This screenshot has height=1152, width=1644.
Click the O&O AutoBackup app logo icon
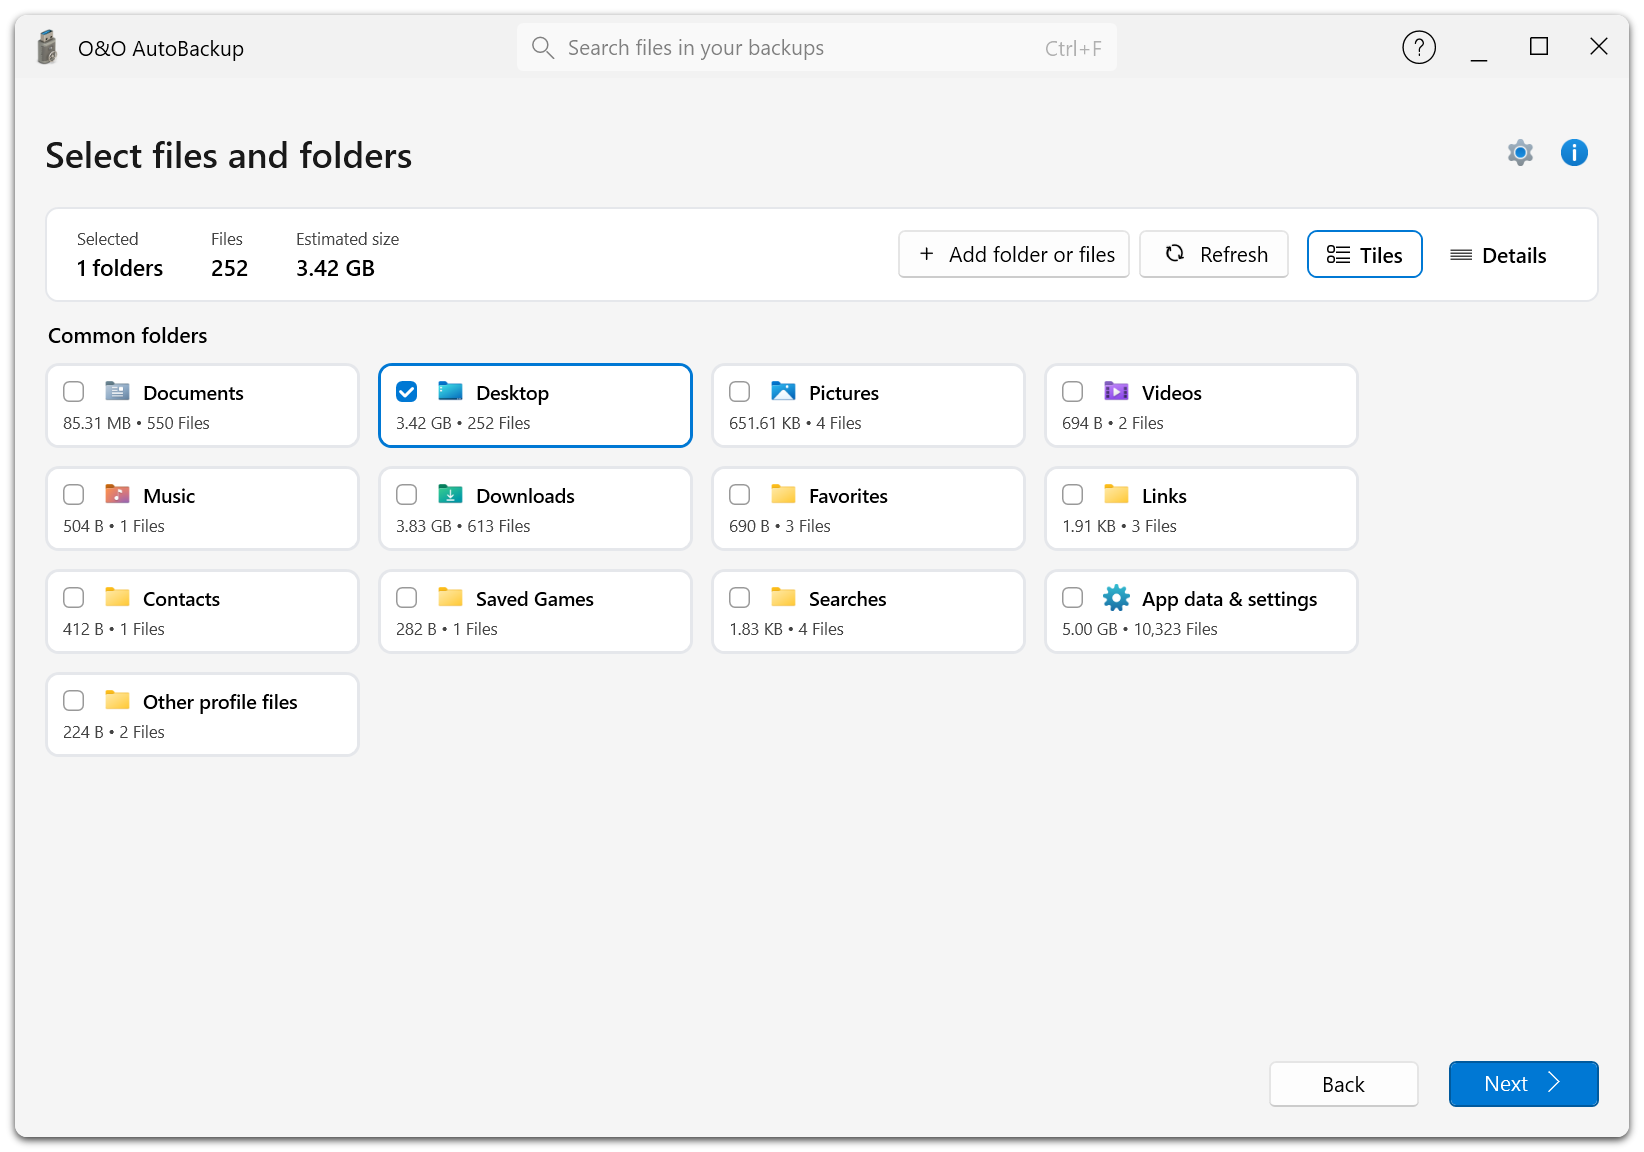pos(47,47)
